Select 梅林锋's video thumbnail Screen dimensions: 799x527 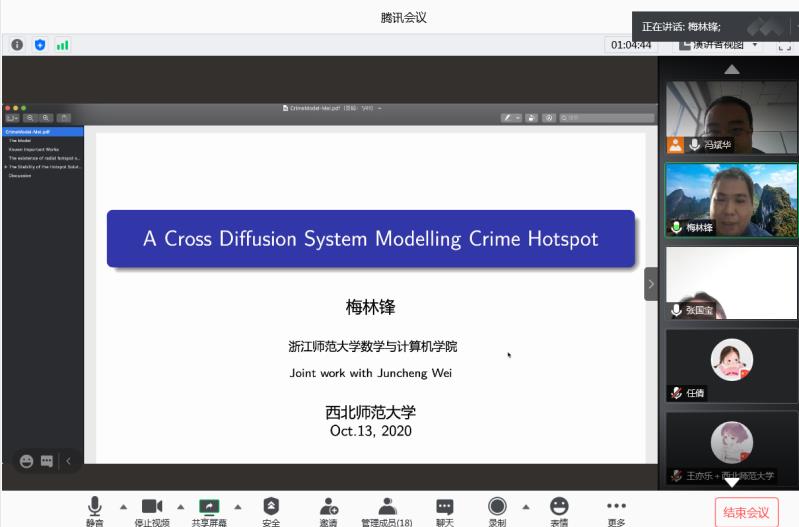[x=731, y=198]
